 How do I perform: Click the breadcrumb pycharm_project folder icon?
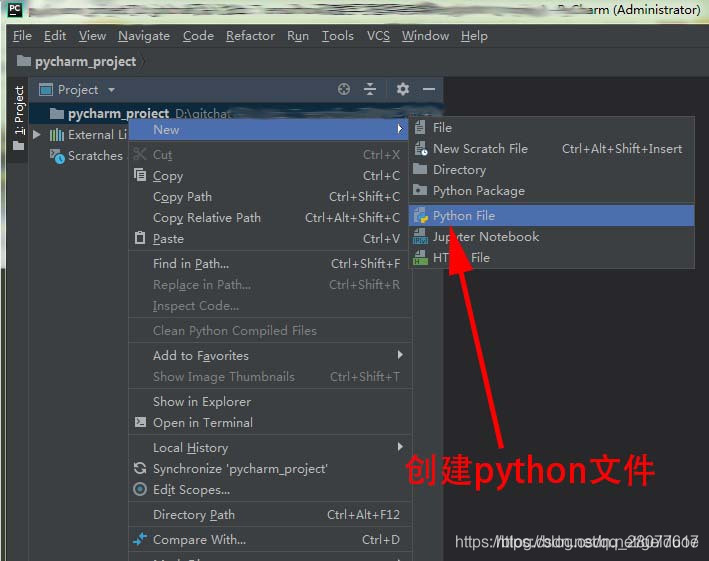tap(24, 61)
